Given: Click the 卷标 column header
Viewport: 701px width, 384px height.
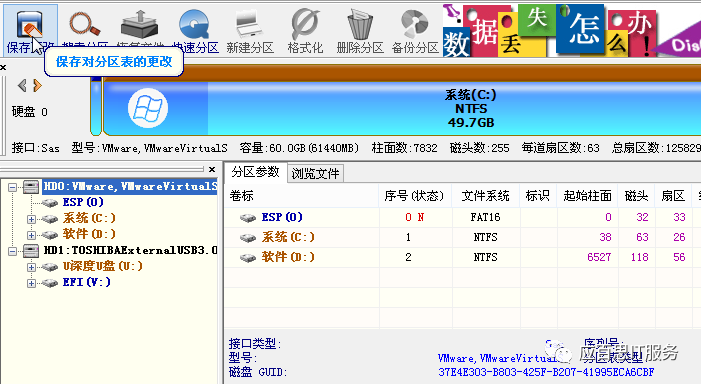Looking at the screenshot, I should click(302, 196).
